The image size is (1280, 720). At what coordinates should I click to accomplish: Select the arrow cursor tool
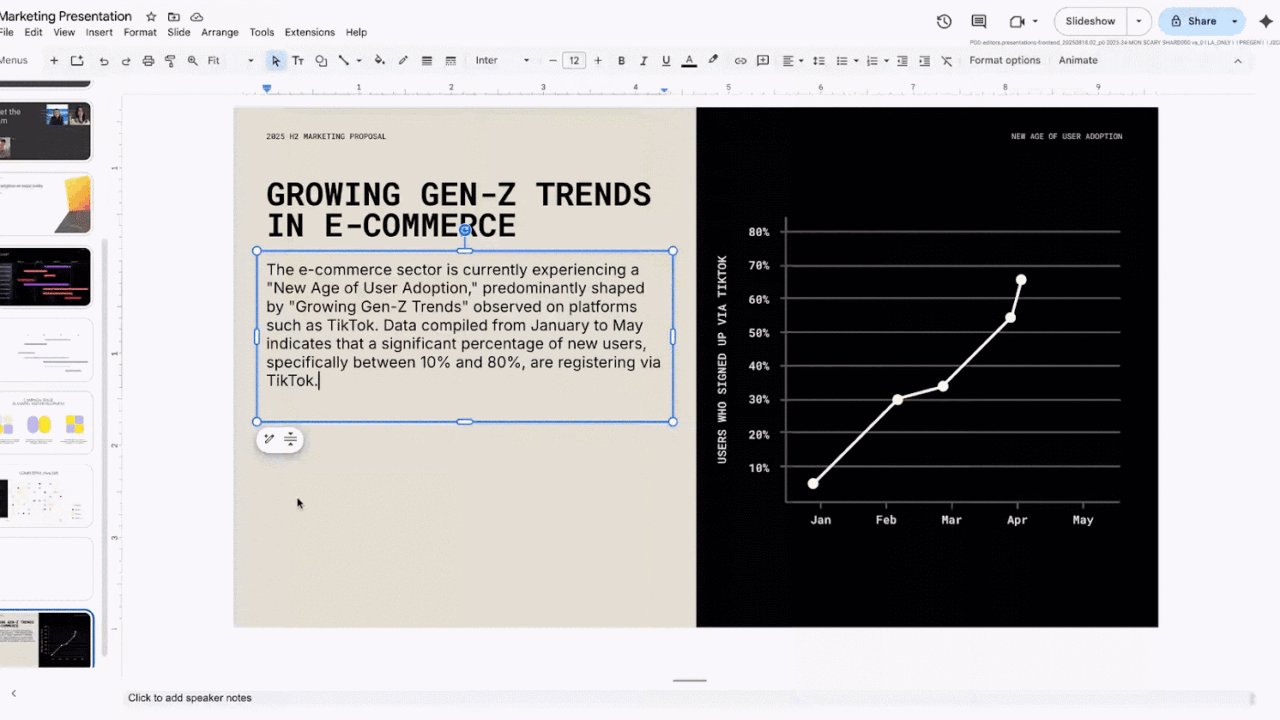point(276,61)
